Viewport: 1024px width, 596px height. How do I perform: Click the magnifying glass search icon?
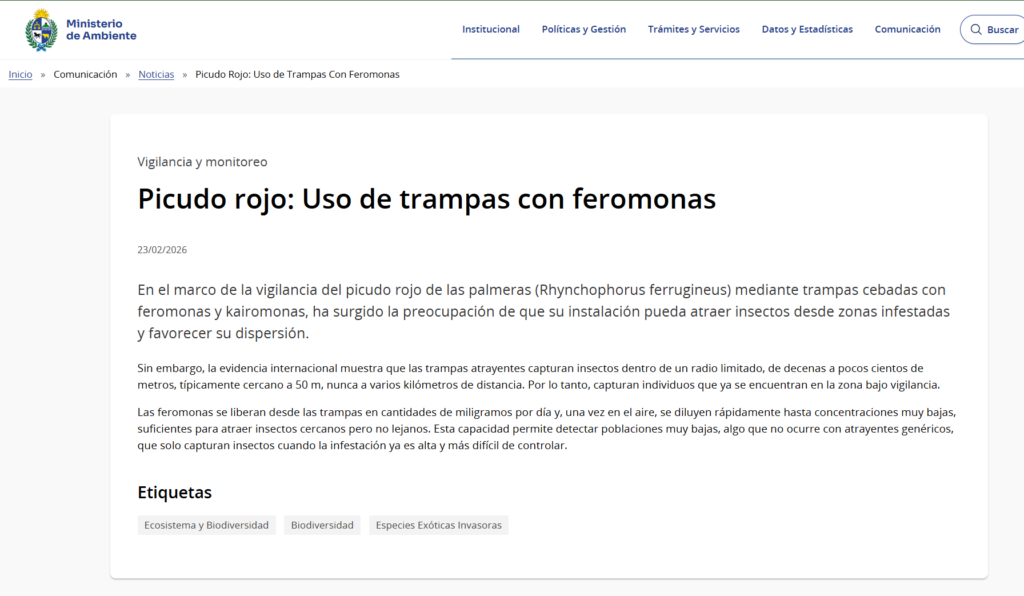tap(976, 30)
